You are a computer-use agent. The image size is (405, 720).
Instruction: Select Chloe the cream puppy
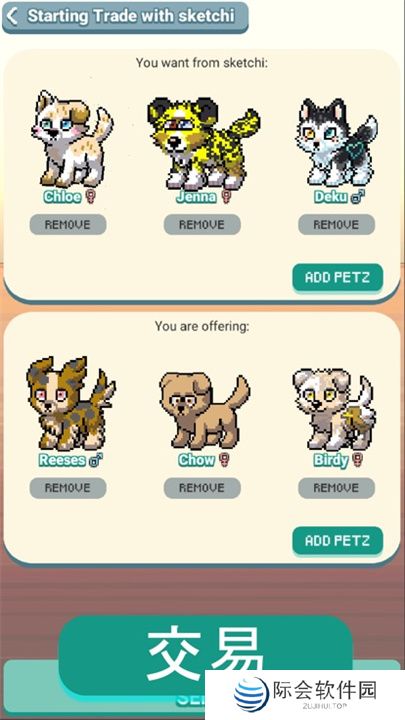[71, 138]
